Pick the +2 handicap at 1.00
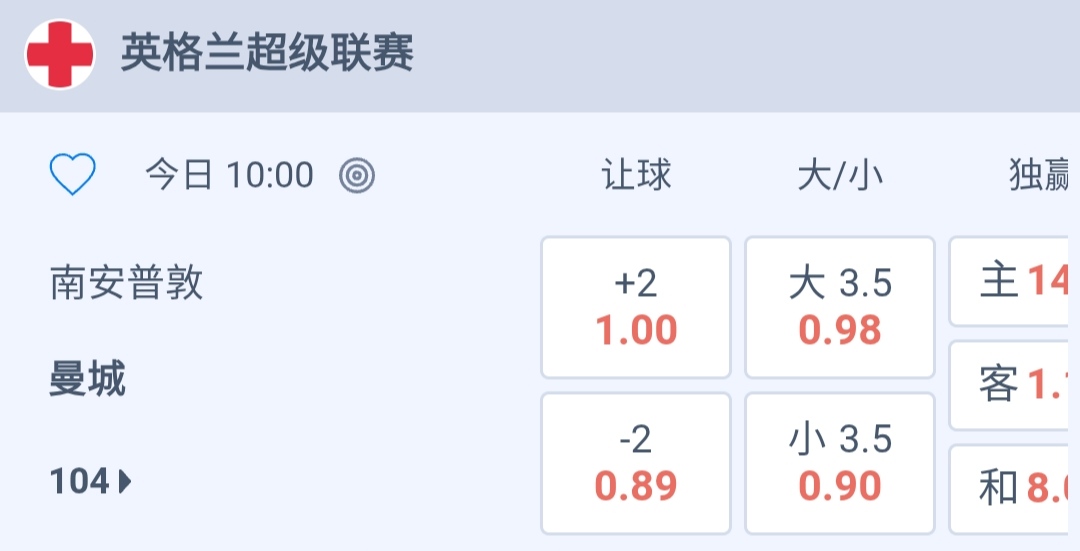This screenshot has width=1080, height=551. (636, 307)
